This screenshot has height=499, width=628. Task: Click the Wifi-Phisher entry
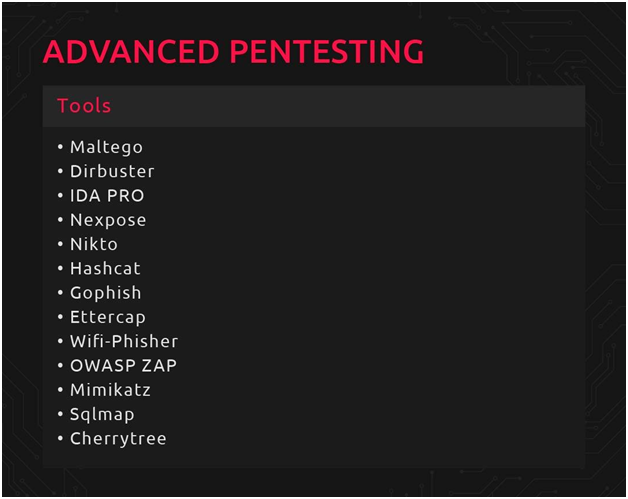tap(124, 341)
